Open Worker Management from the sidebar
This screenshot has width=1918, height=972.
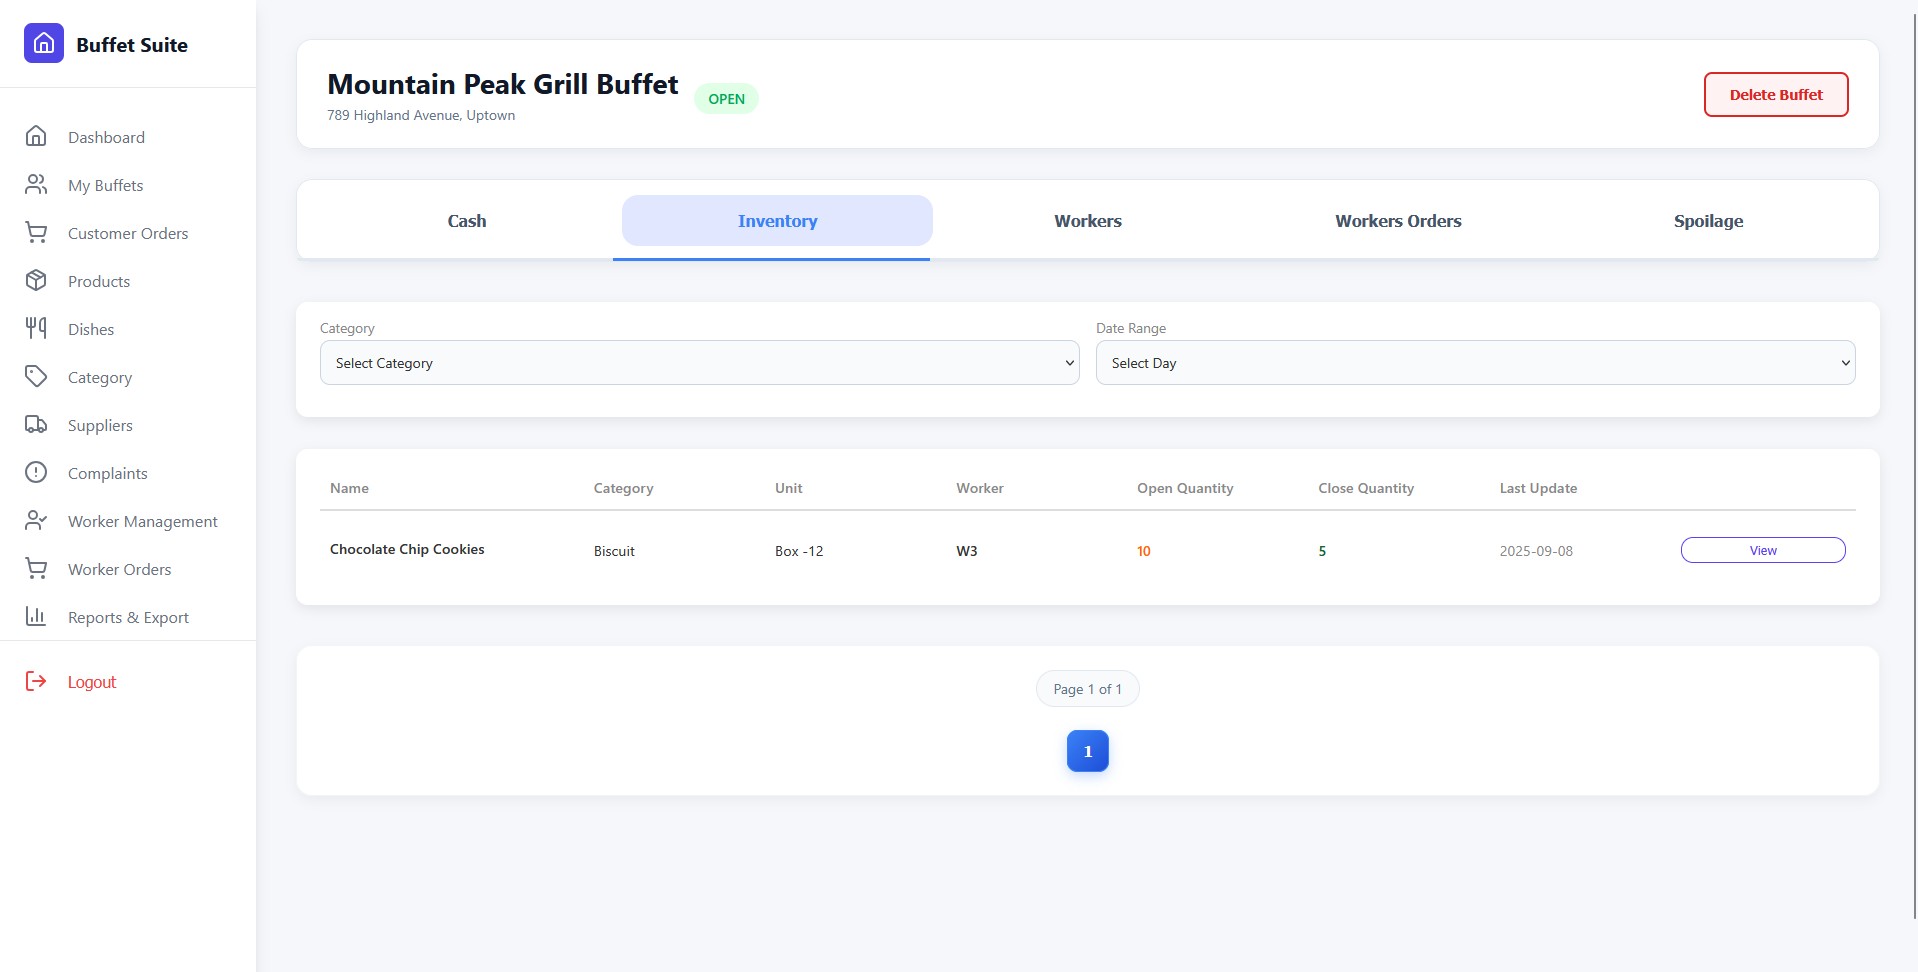36,520
